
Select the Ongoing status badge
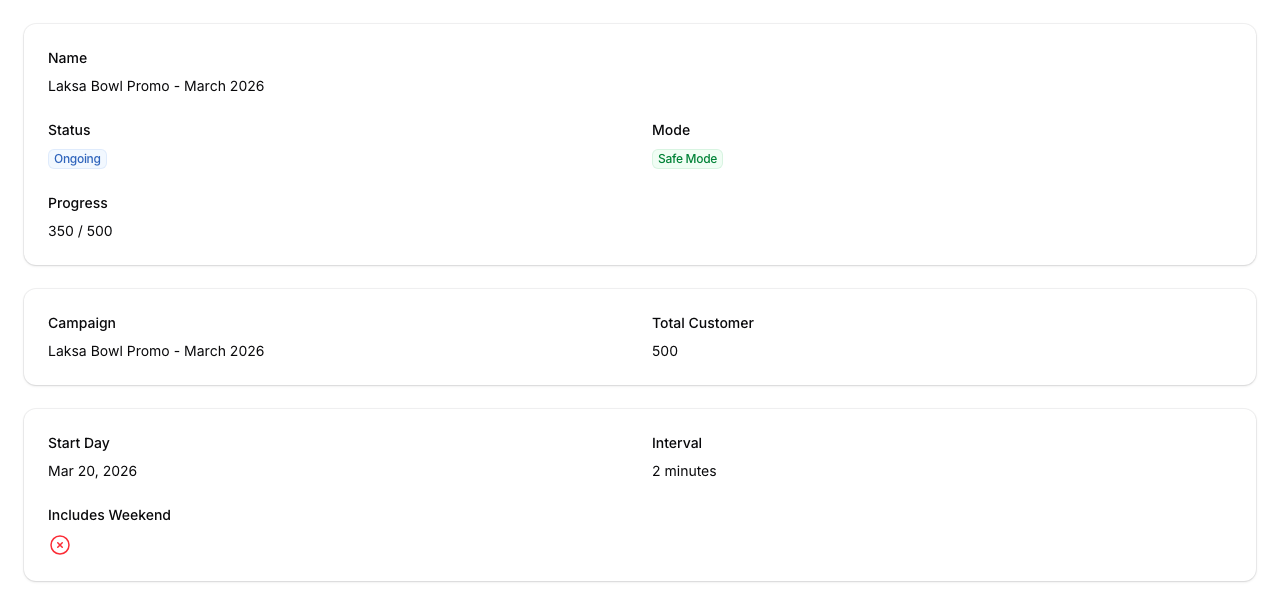click(x=77, y=158)
